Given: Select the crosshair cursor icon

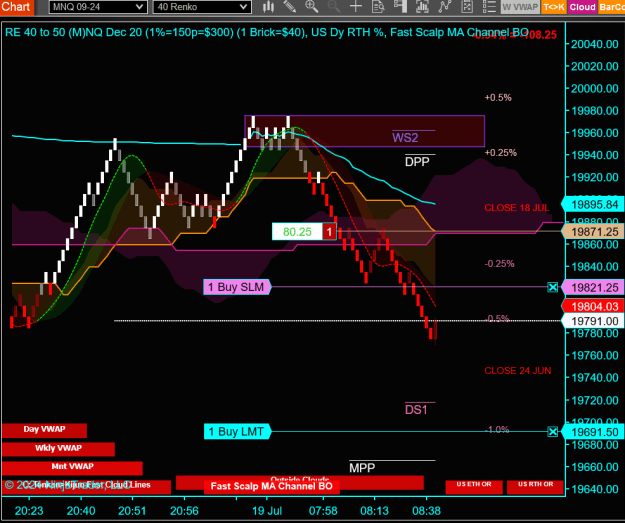Looking at the screenshot, I should (x=356, y=6).
